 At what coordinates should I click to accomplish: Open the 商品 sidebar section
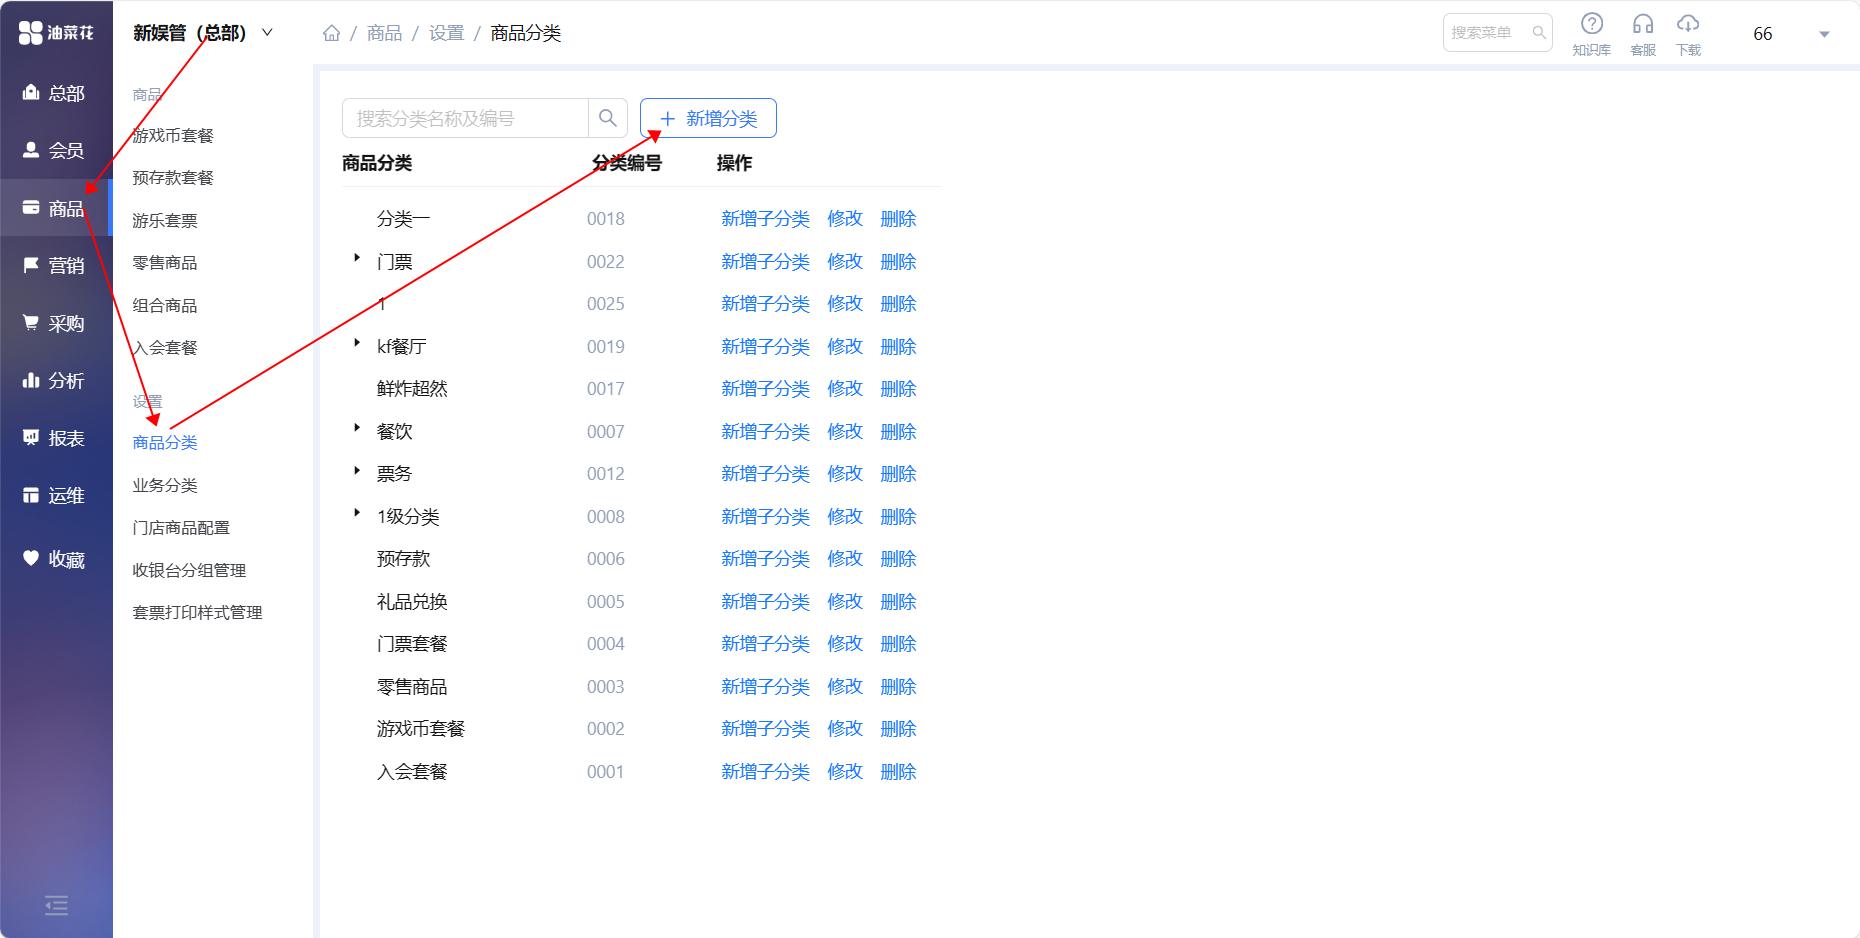[x=55, y=208]
